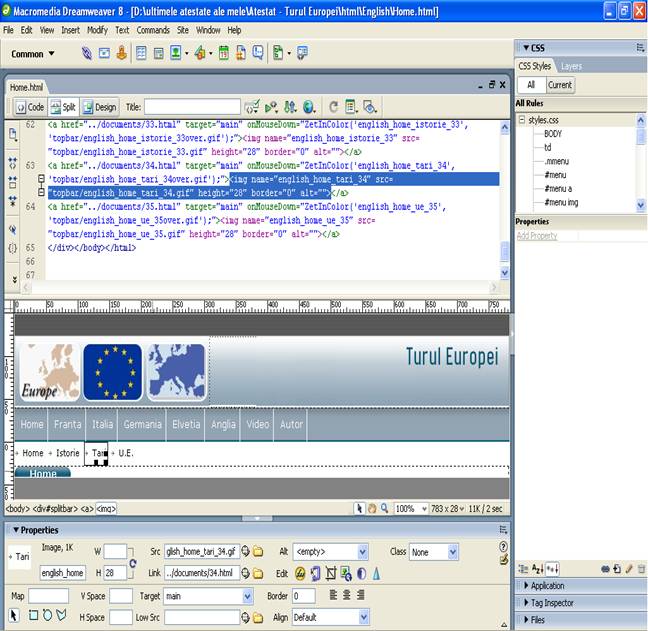The height and width of the screenshot is (631, 648).
Task: Click the browse folder icon next to Src
Action: [258, 551]
